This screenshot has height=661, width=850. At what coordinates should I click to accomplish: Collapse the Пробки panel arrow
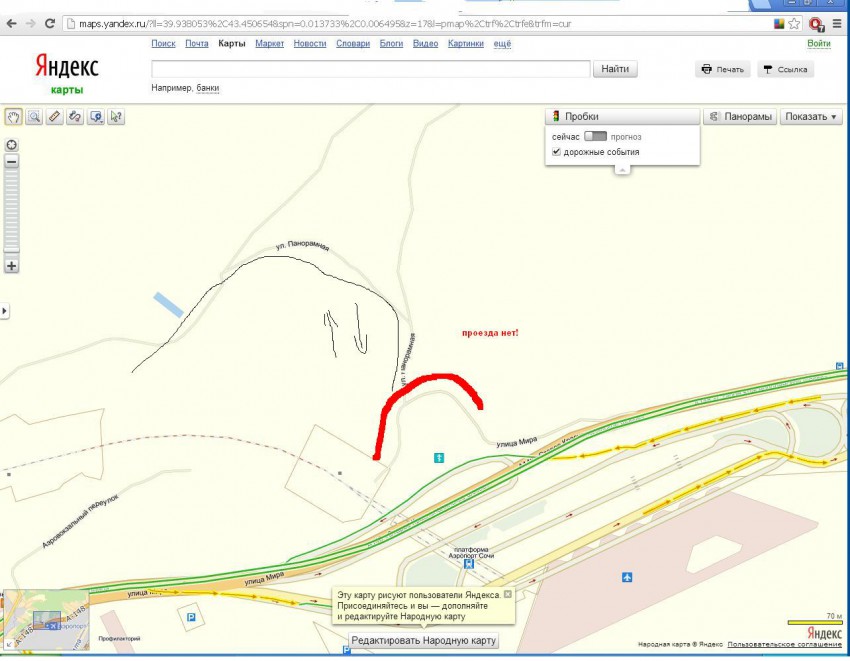coord(622,170)
